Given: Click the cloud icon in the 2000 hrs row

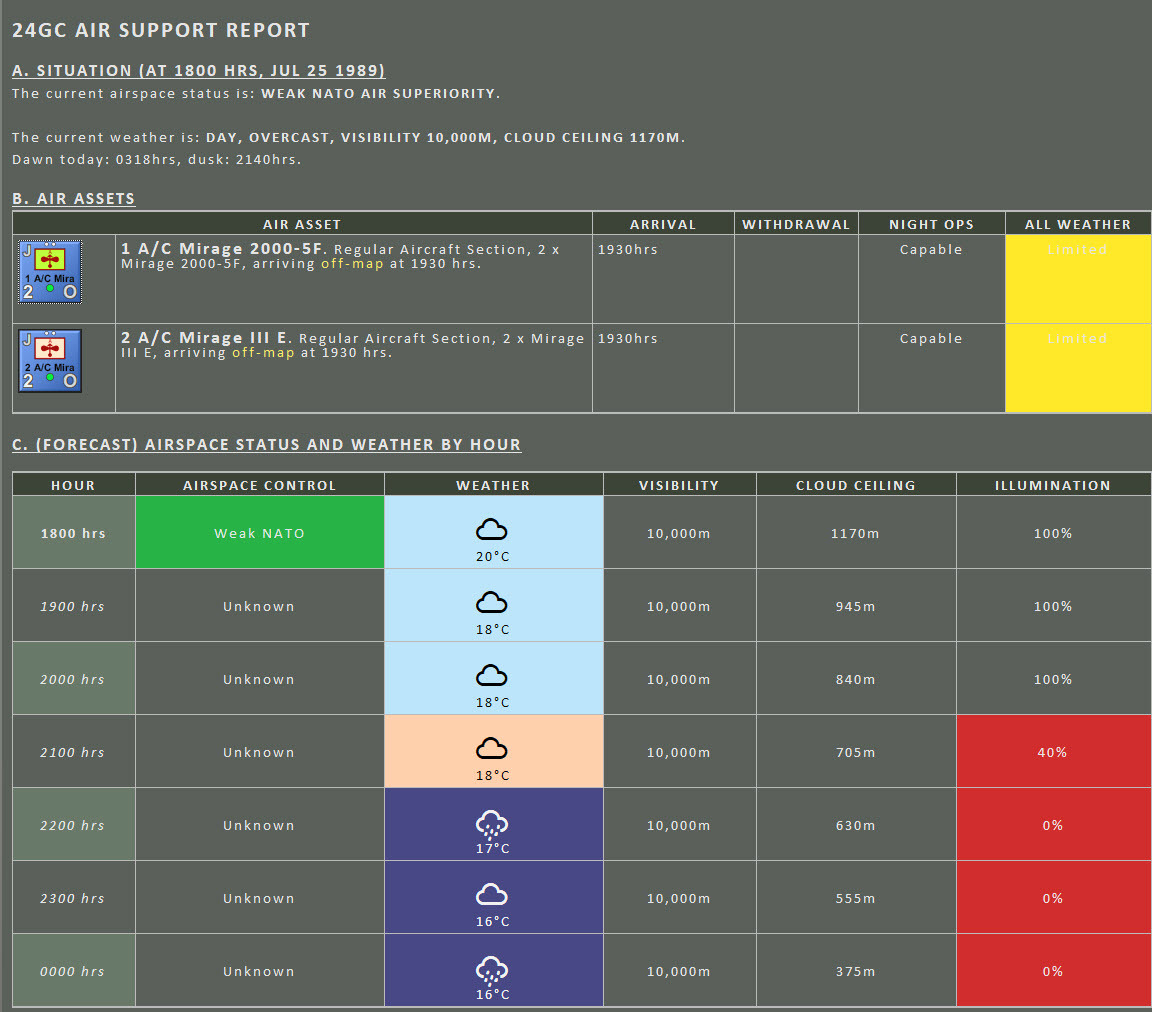Looking at the screenshot, I should coord(492,675).
